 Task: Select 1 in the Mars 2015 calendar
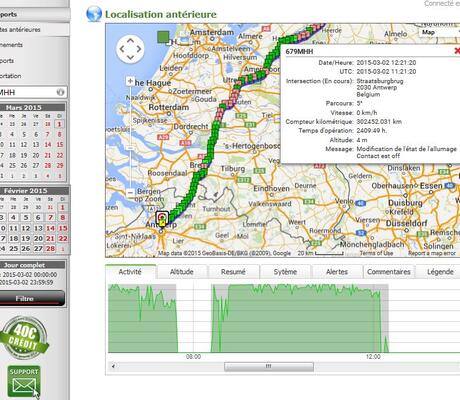tap(59, 124)
